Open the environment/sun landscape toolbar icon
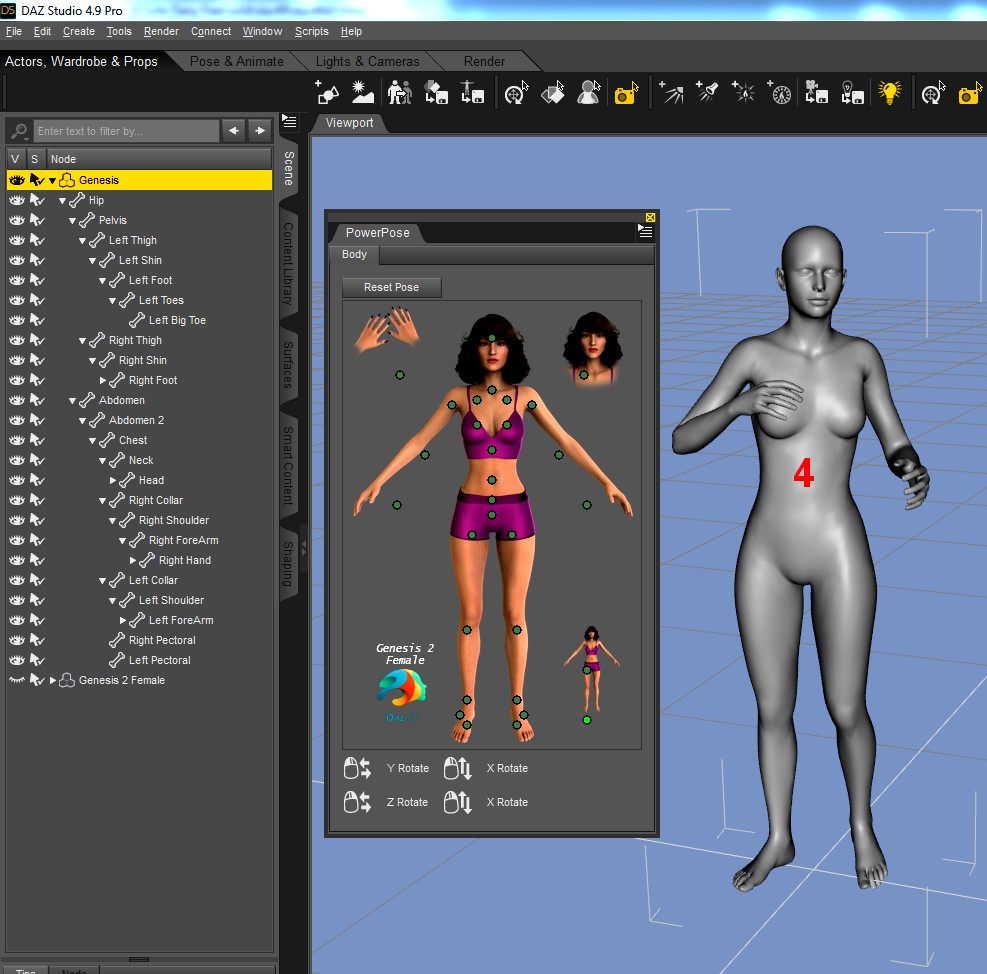Screen dimensions: 987x974 [x=363, y=93]
